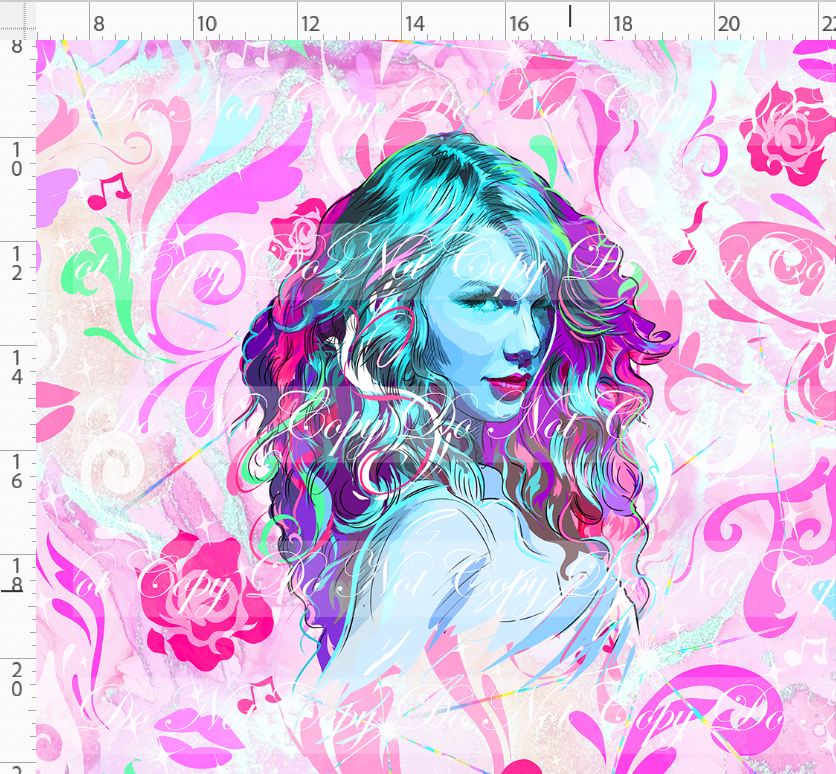The image size is (836, 774).
Task: Click the 18 mark on the vertical ruler
Action: pyautogui.click(x=17, y=576)
